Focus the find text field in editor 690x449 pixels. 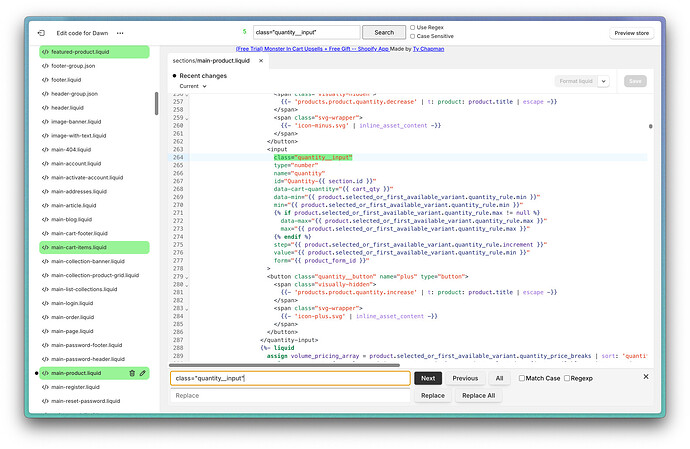[x=290, y=378]
